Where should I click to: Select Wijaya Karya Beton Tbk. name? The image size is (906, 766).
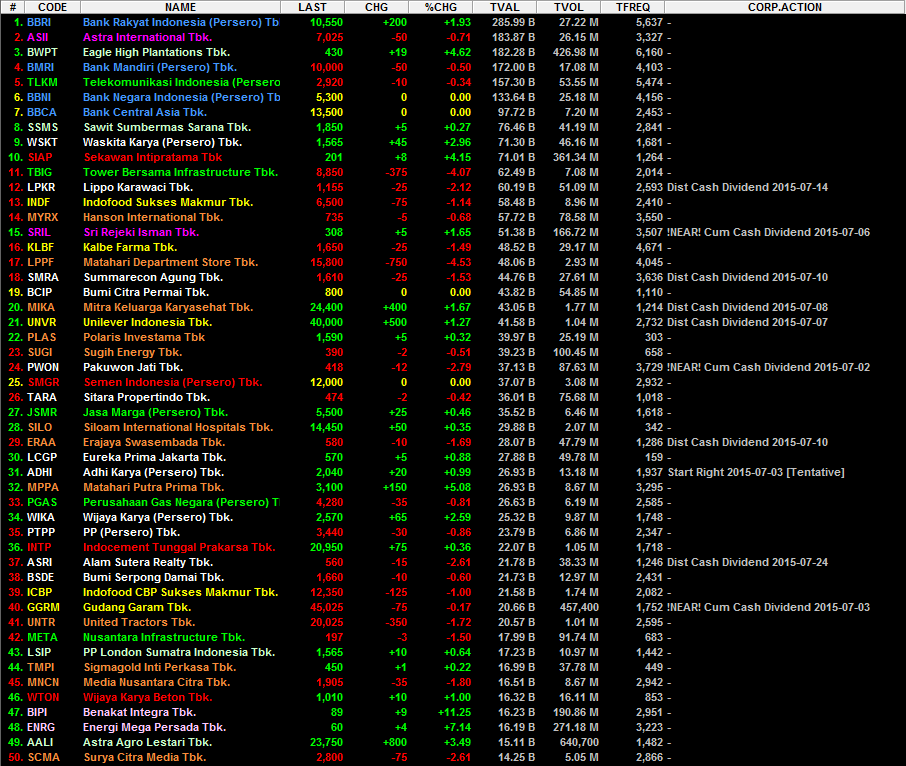tap(148, 698)
